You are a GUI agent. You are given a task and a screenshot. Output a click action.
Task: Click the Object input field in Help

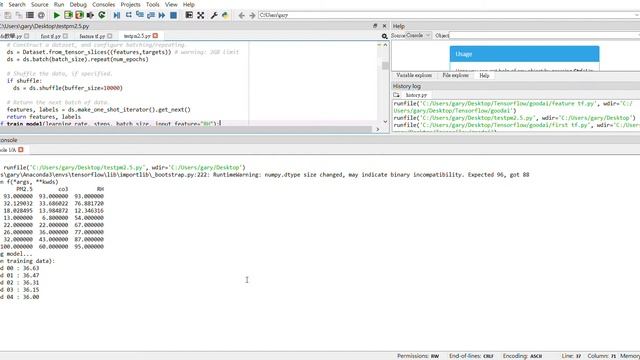click(x=544, y=36)
